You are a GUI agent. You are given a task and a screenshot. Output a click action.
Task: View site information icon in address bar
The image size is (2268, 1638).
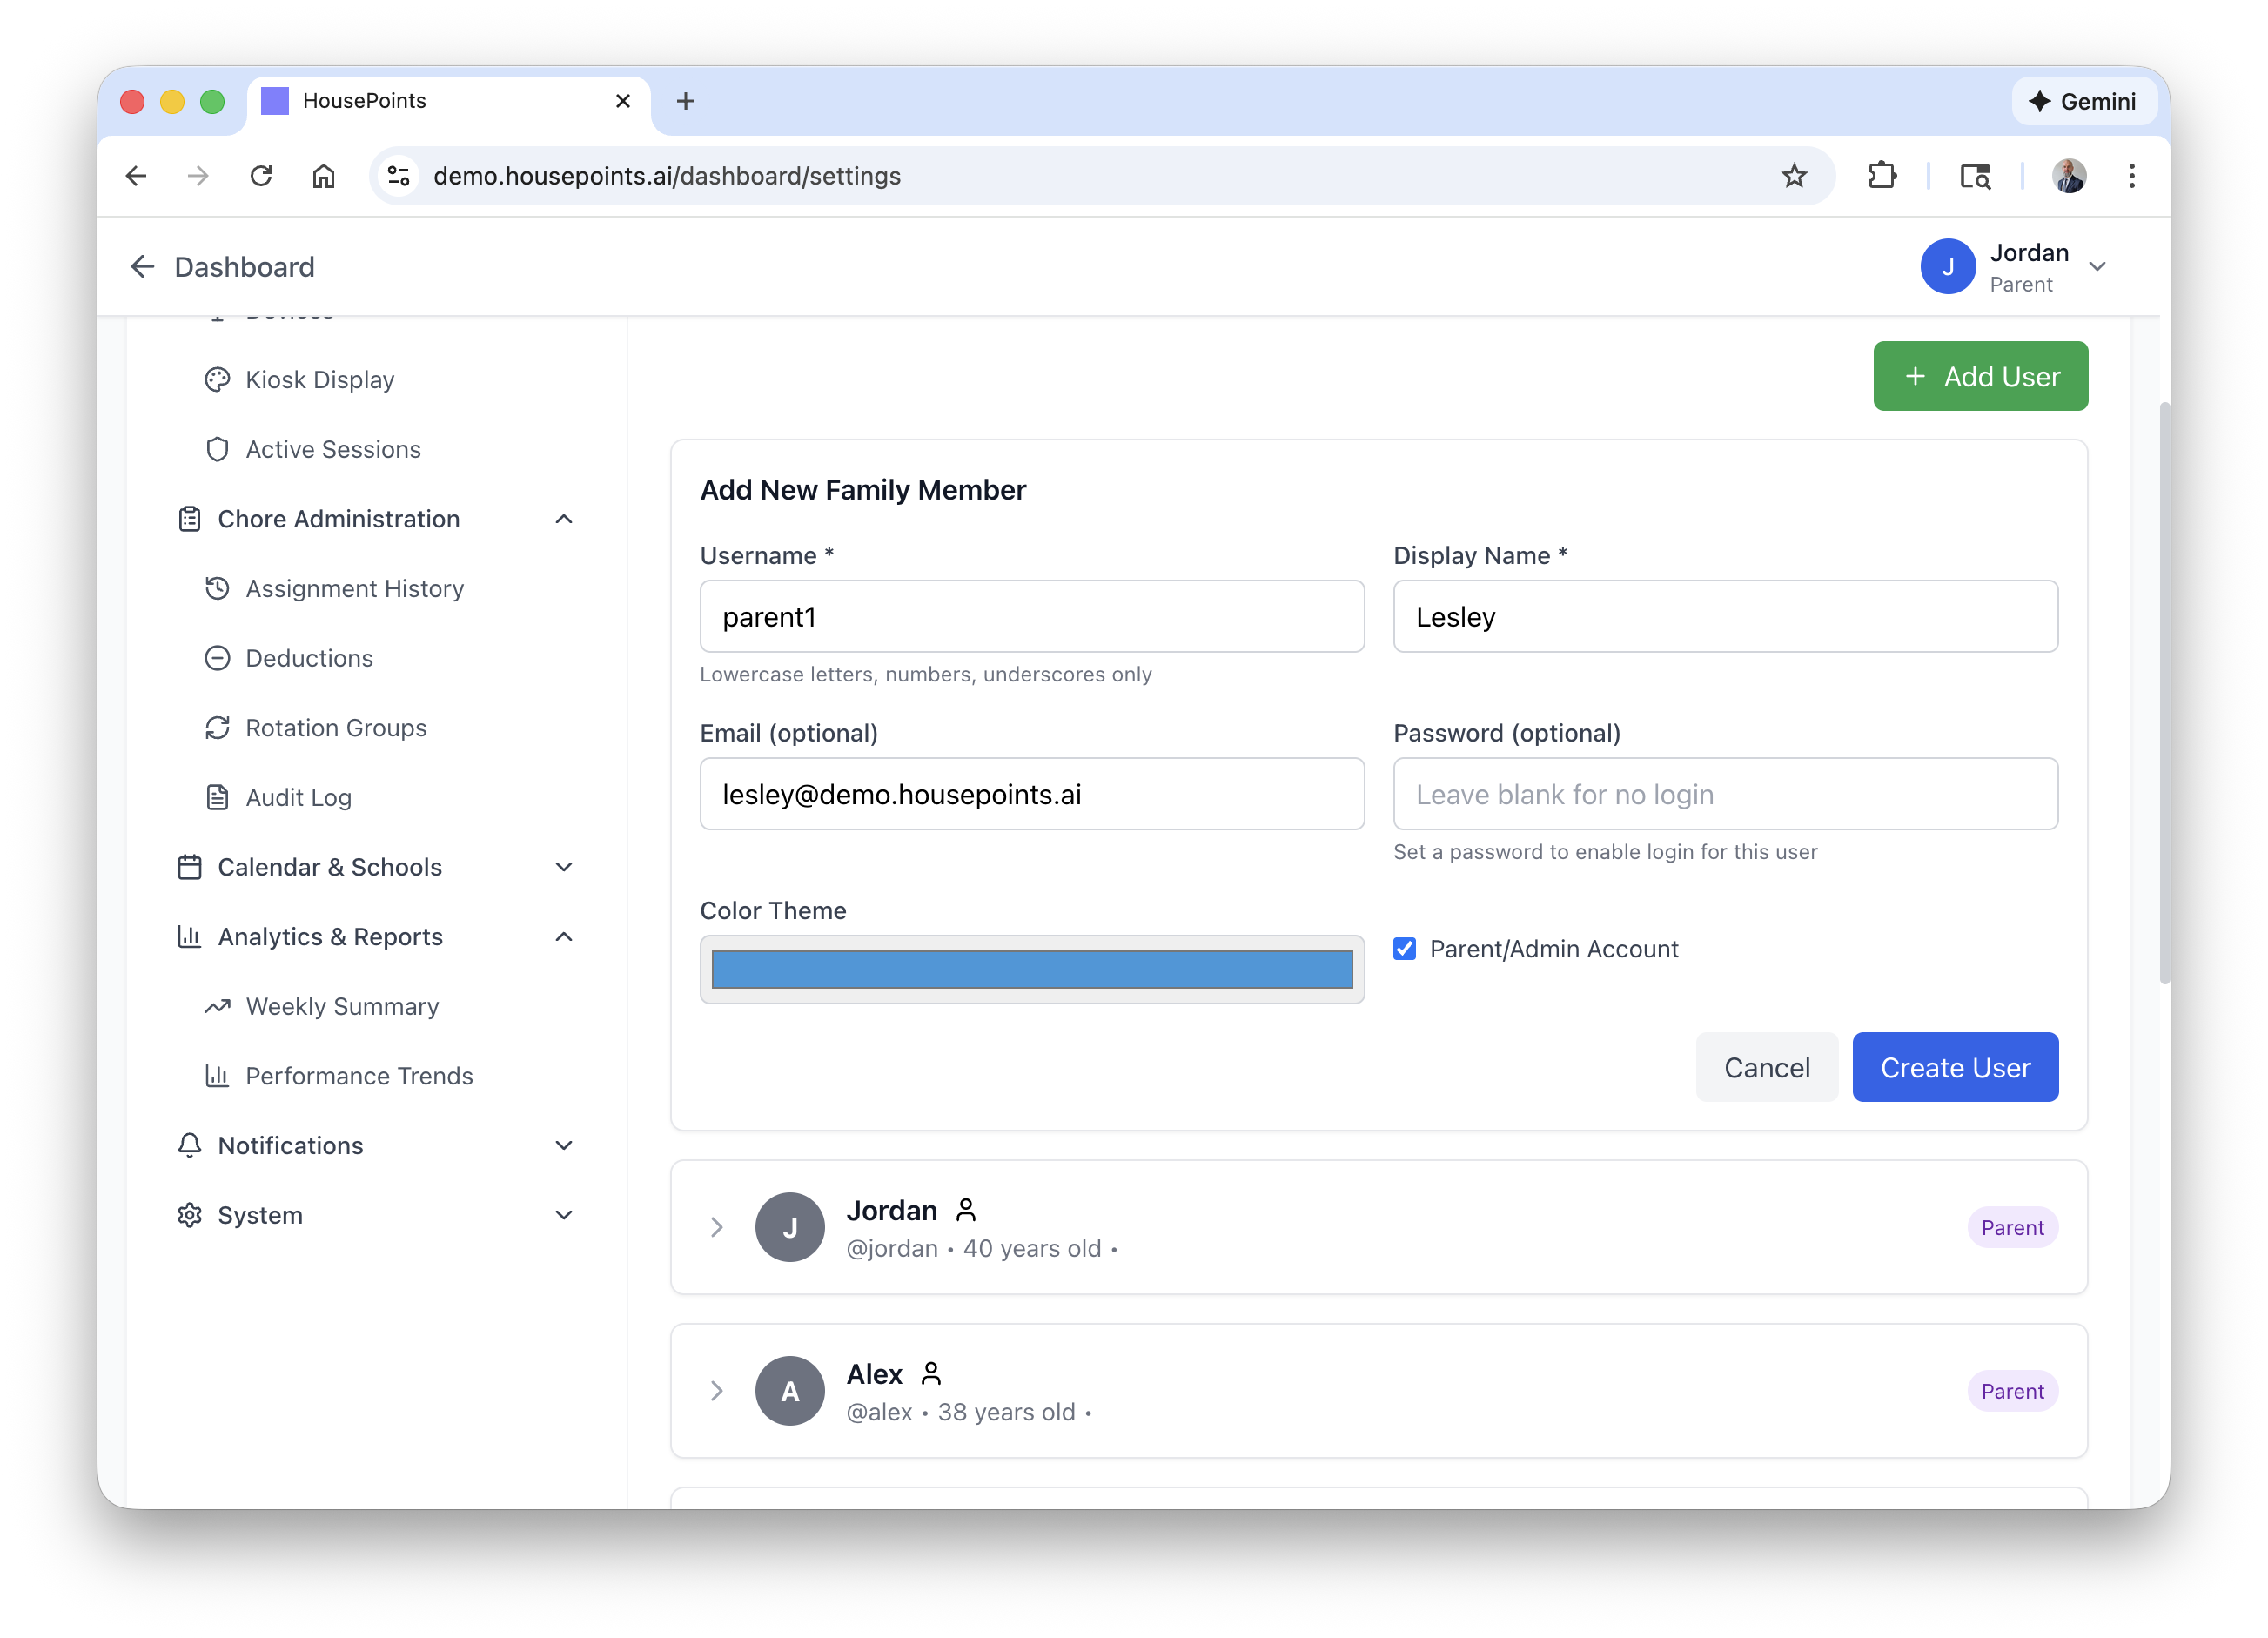click(x=399, y=176)
